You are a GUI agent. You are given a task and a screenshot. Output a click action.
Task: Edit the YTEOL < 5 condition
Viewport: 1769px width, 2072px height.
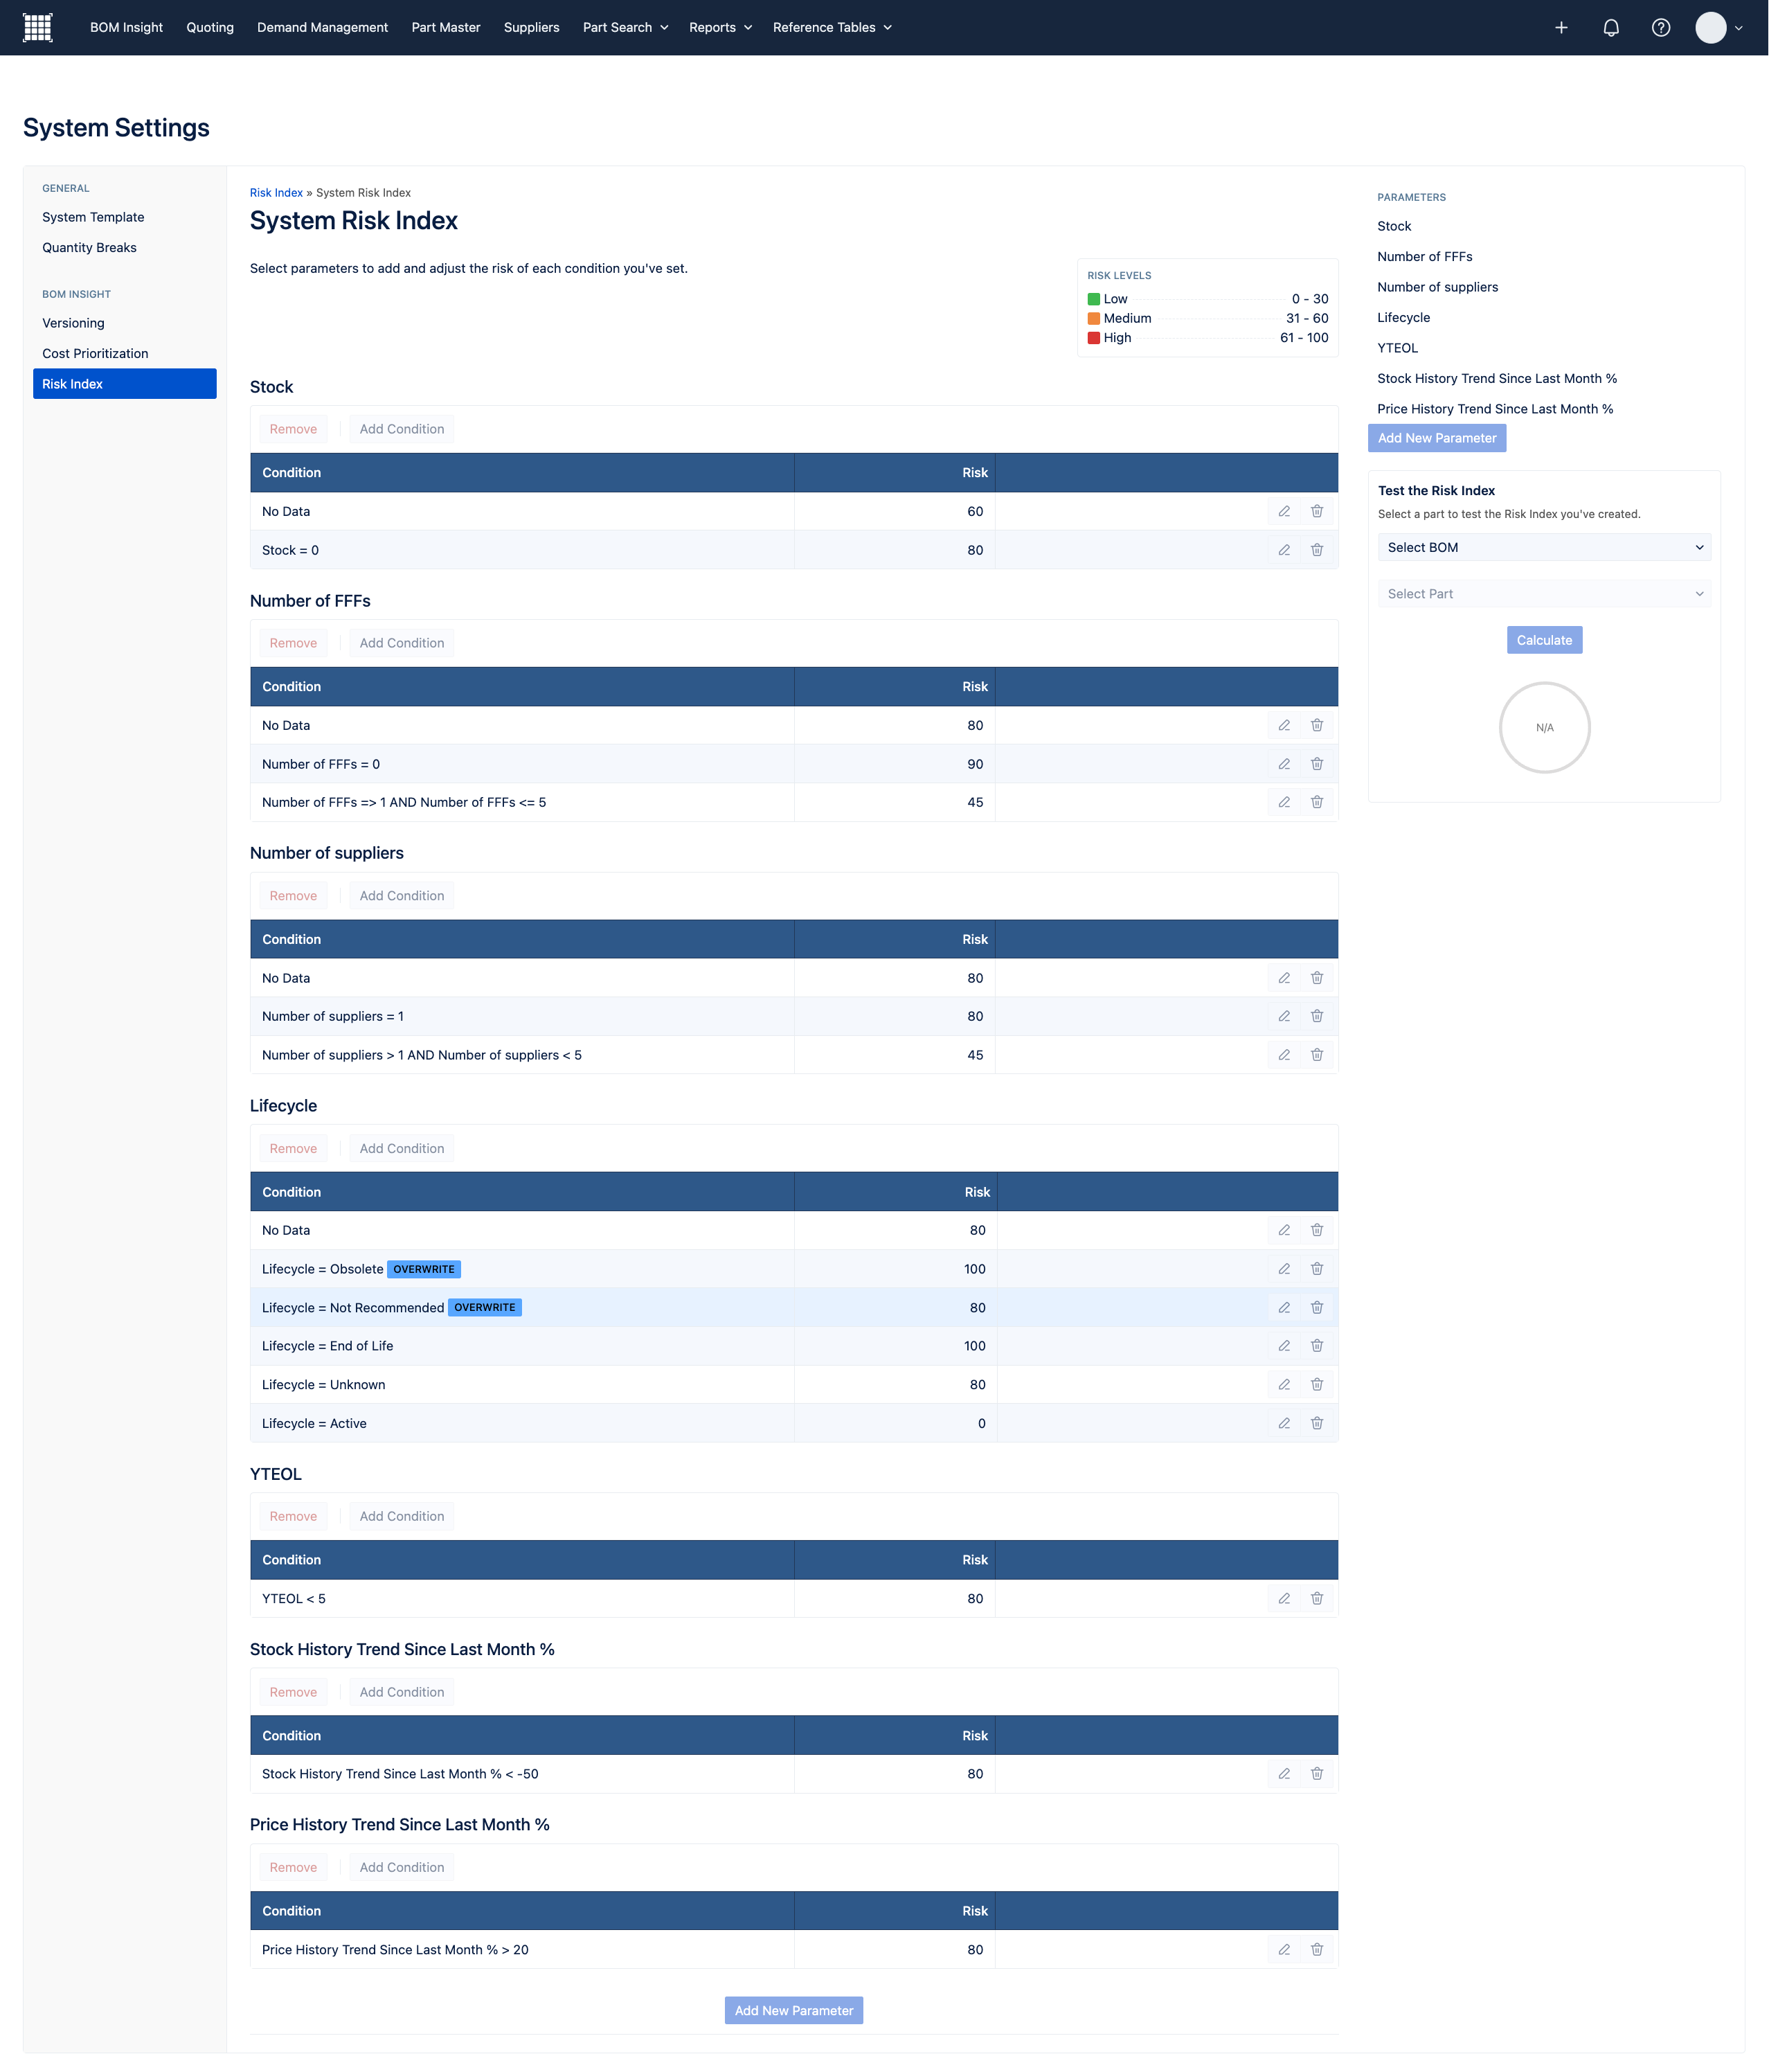pyautogui.click(x=1284, y=1599)
